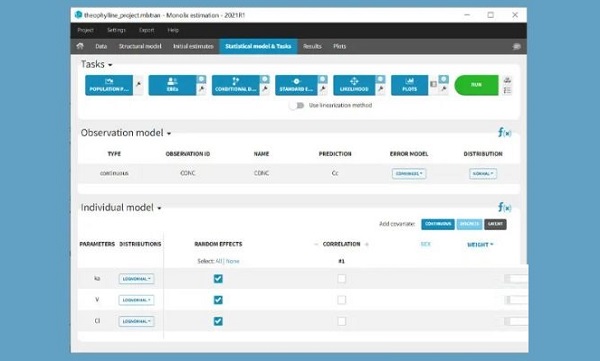Add a LATENT covariate
Image resolution: width=600 pixels, height=361 pixels.
496,224
